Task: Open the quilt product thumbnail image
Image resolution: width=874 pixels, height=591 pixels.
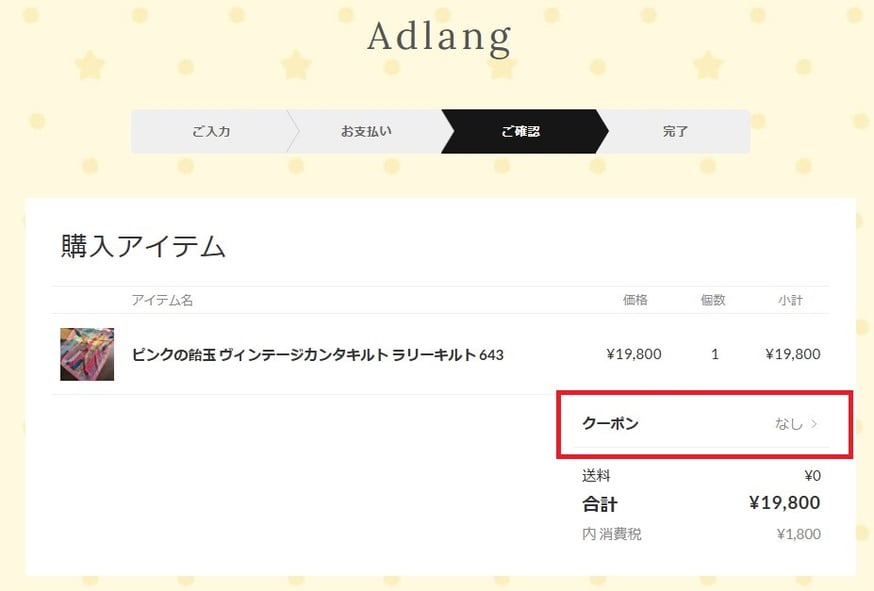Action: 87,354
